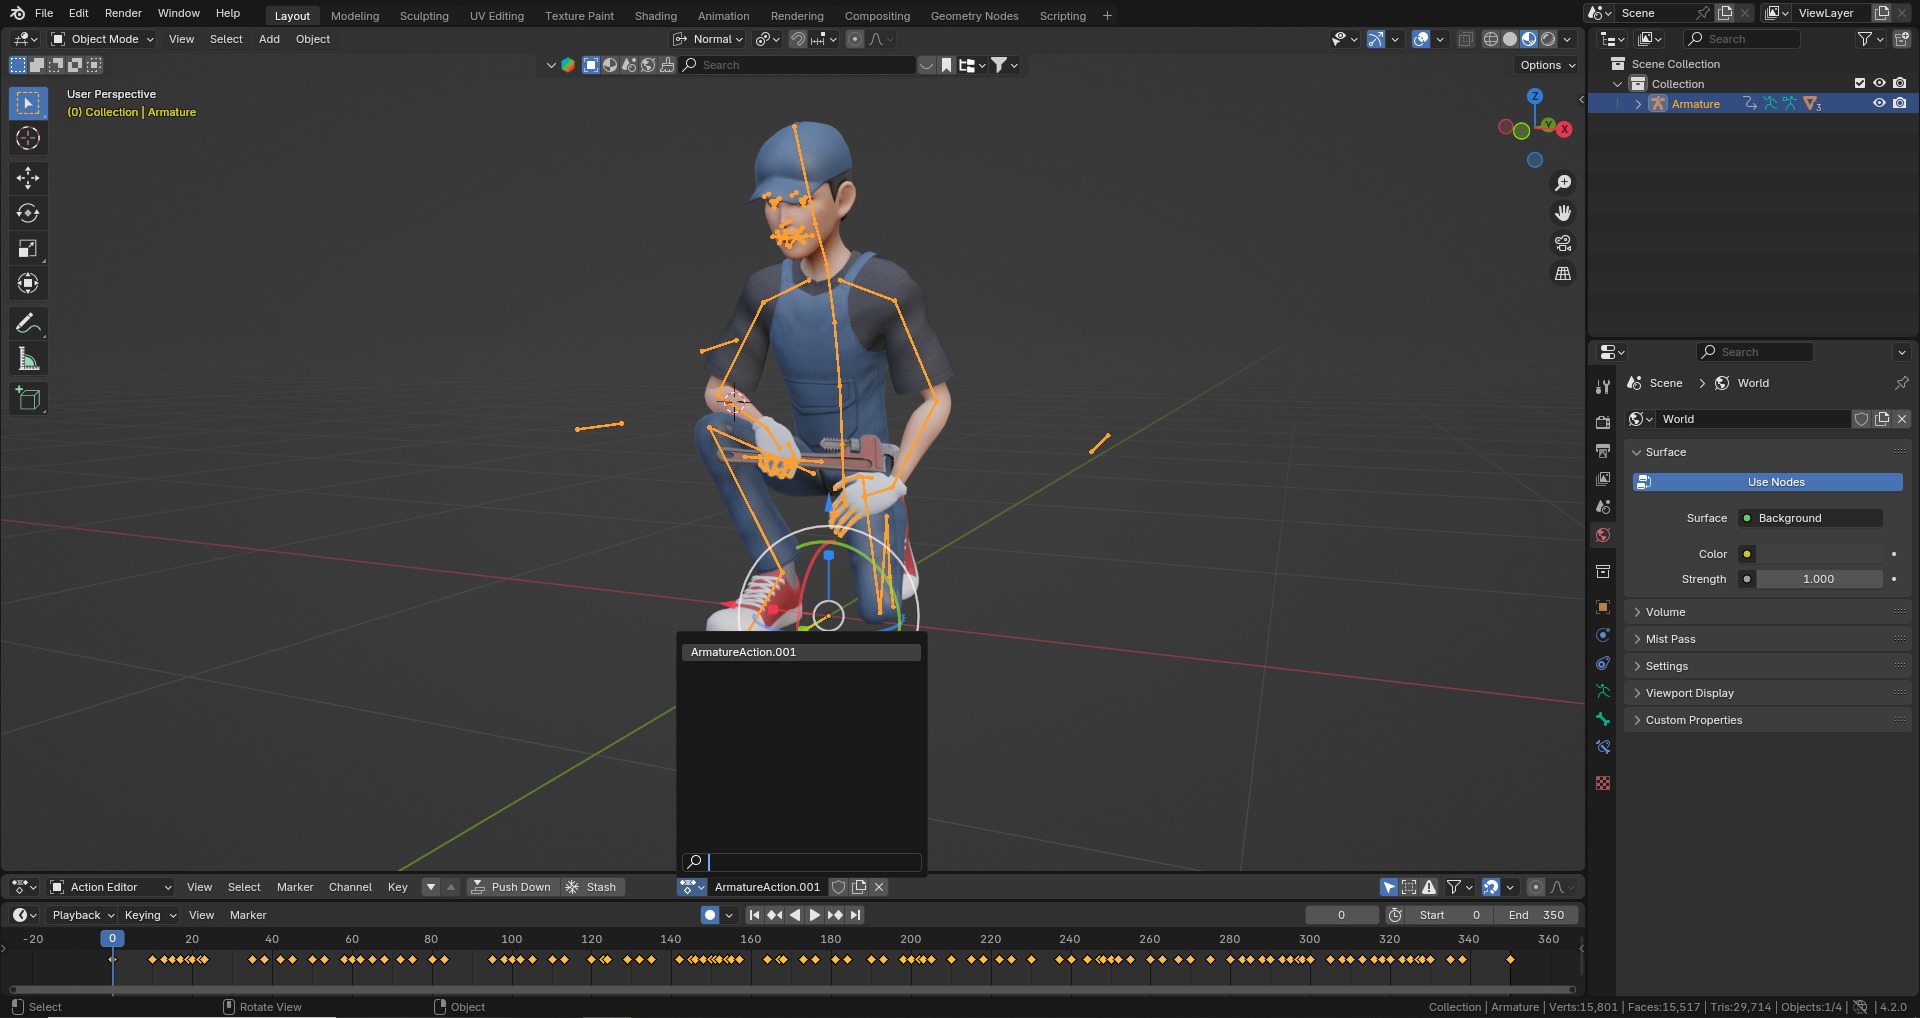Image resolution: width=1920 pixels, height=1018 pixels.
Task: Open the Object properties tab
Action: click(1603, 607)
